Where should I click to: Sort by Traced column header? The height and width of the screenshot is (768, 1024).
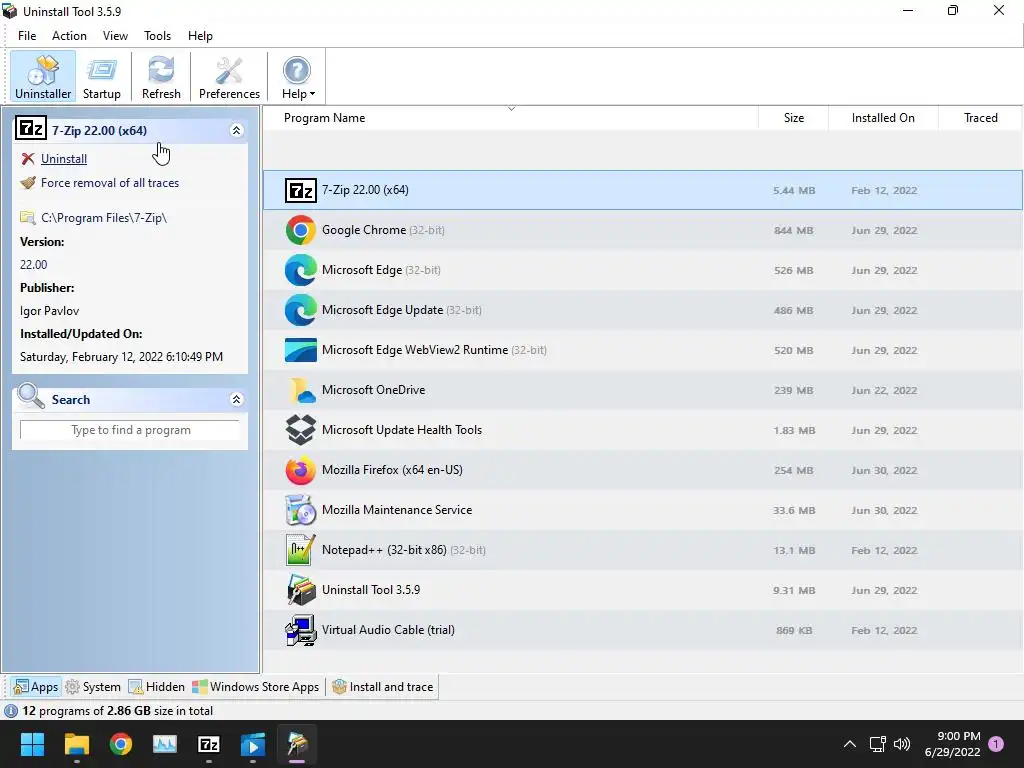point(980,118)
